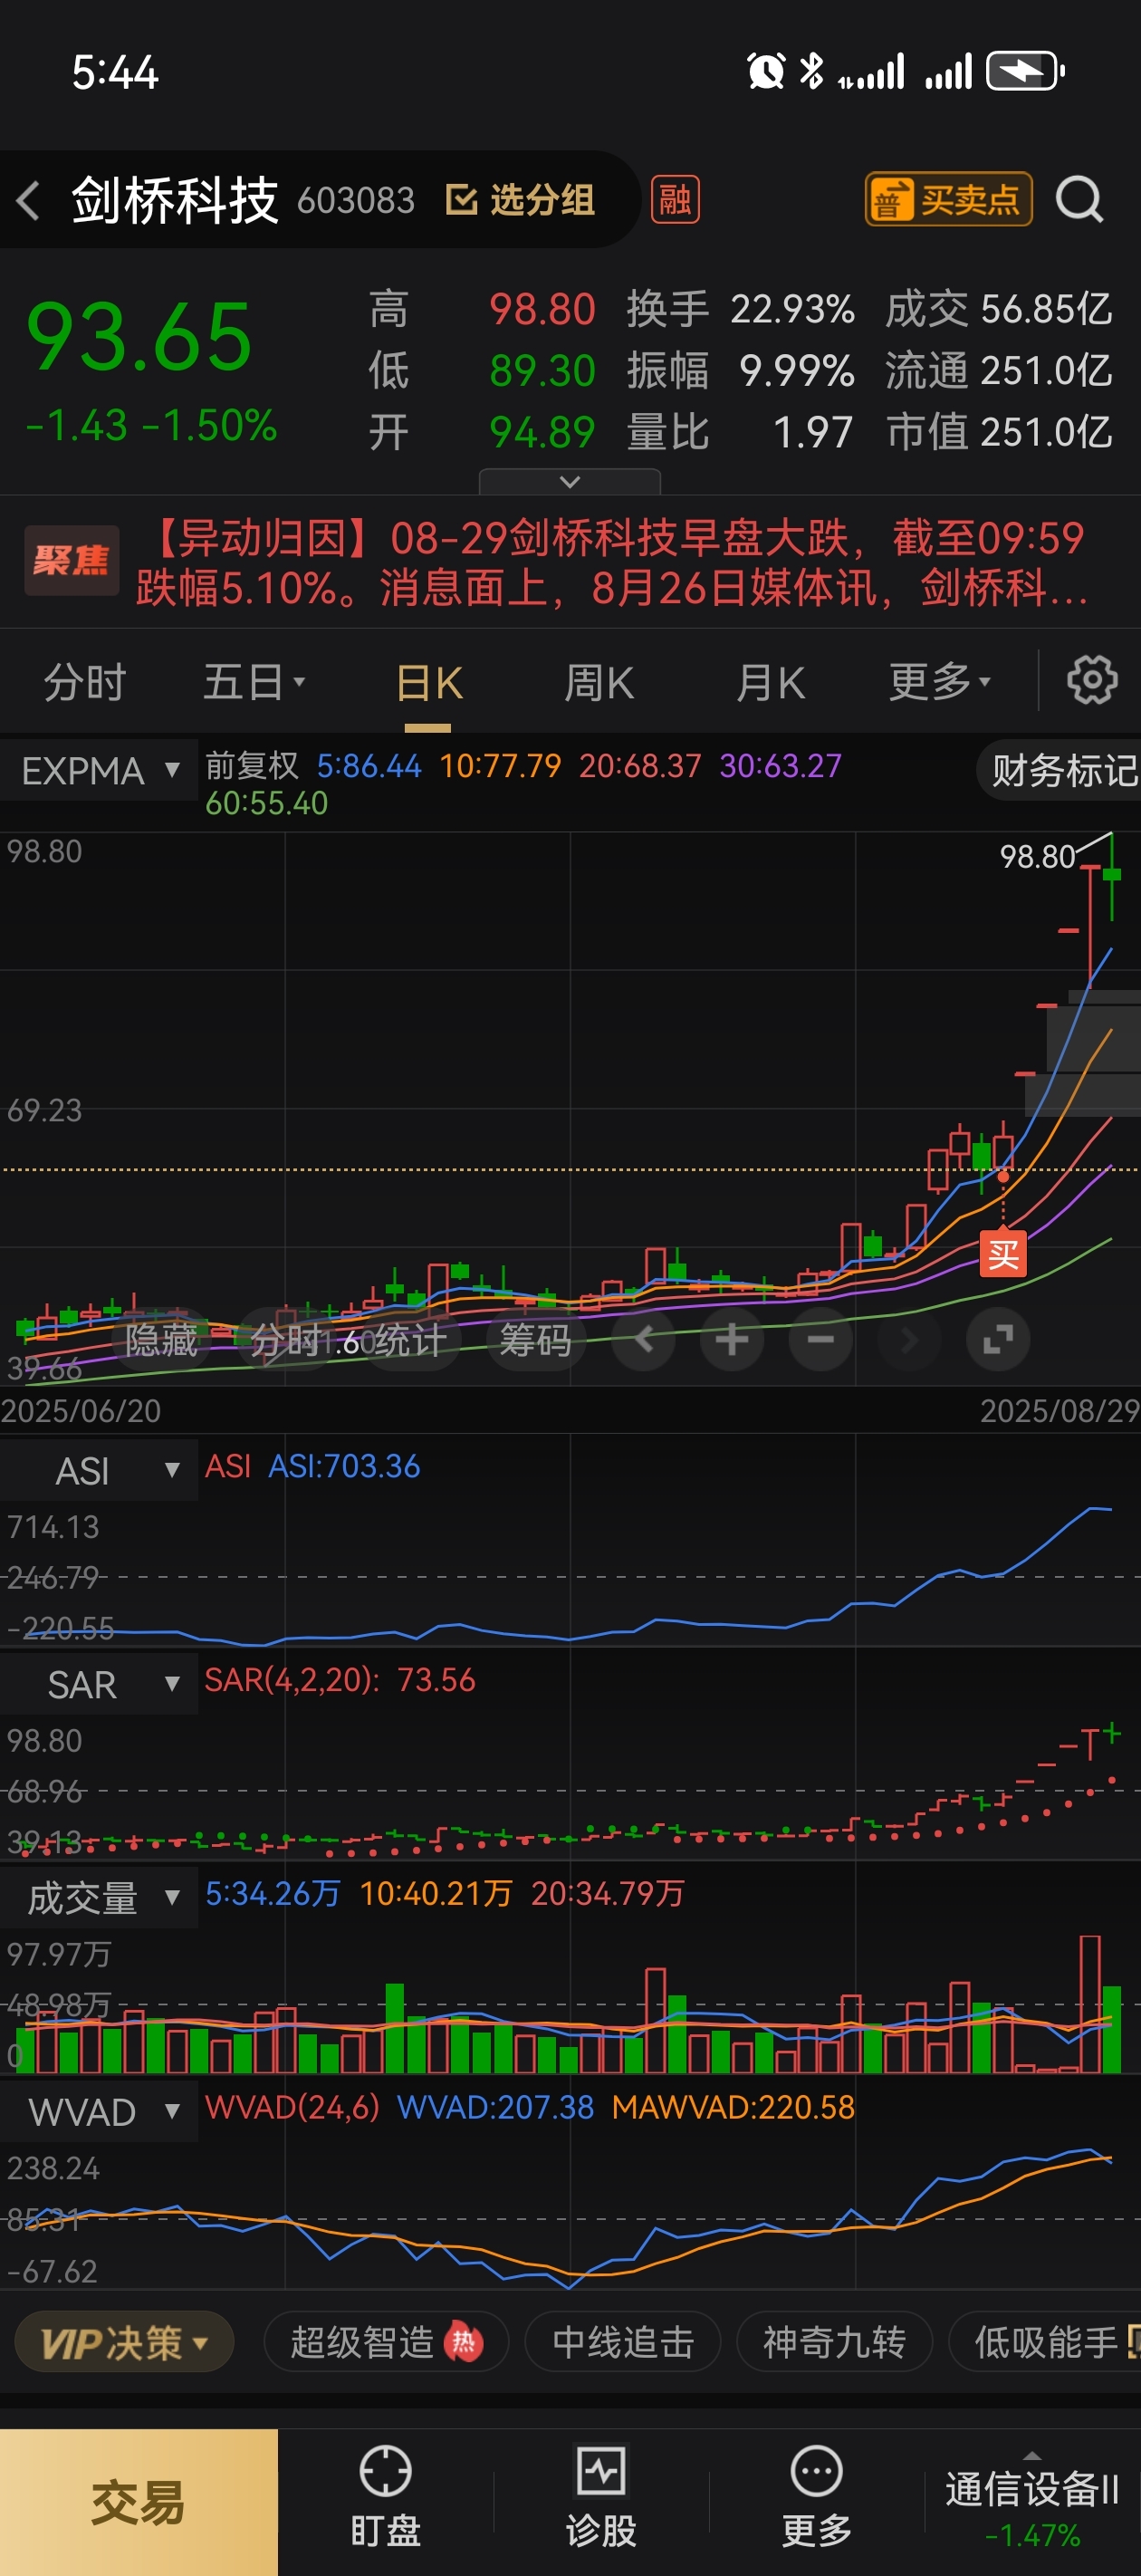Open the search magnifier icon
This screenshot has height=2576, width=1141.
[x=1080, y=200]
